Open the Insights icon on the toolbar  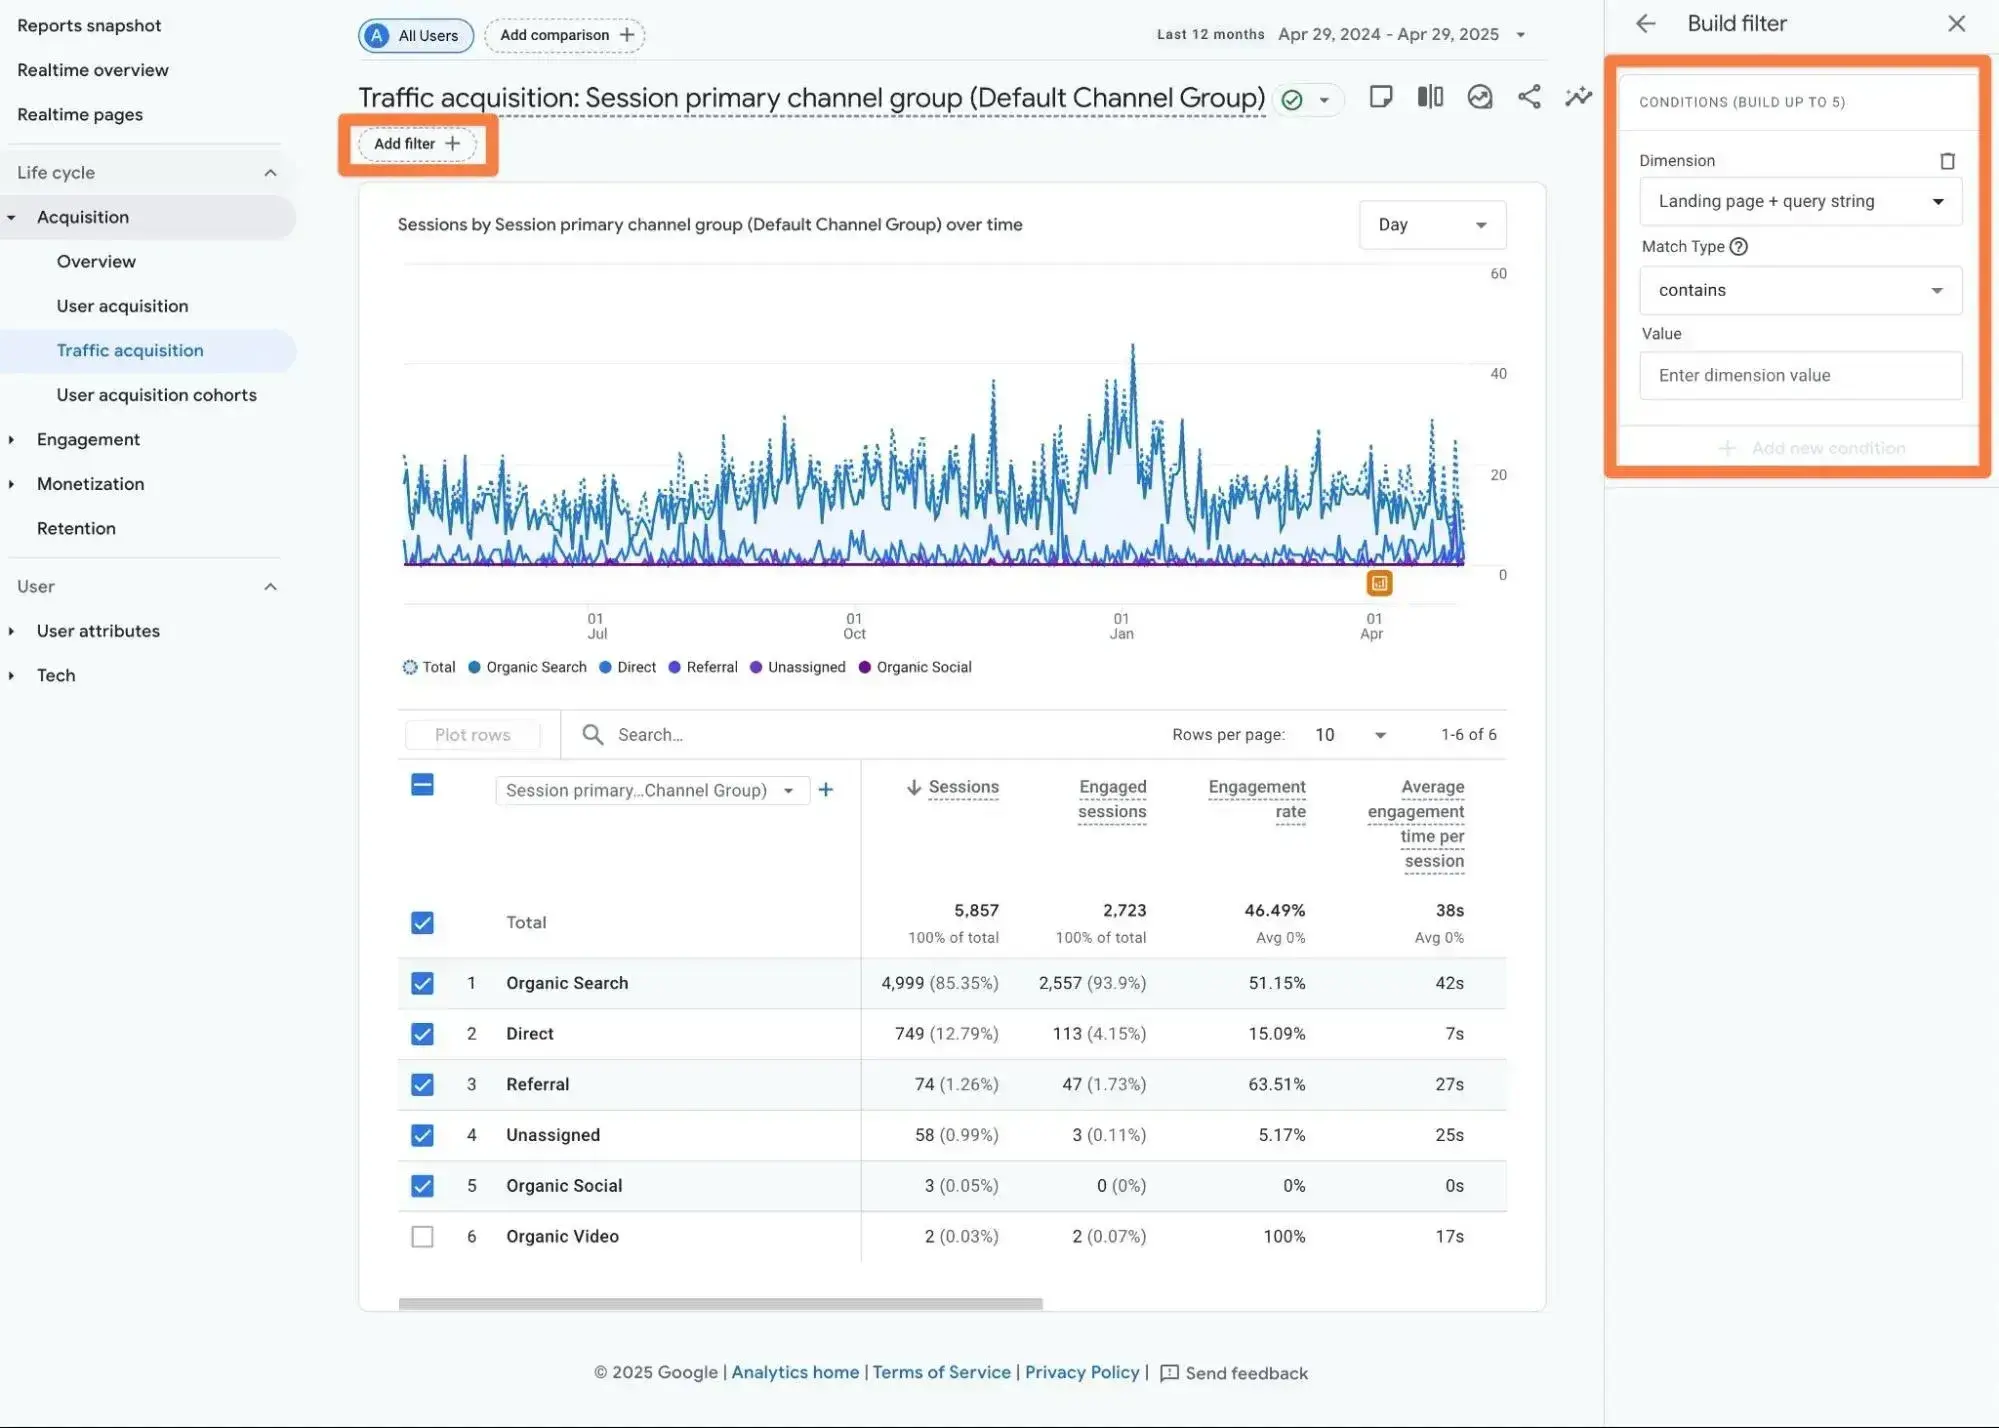[1480, 97]
